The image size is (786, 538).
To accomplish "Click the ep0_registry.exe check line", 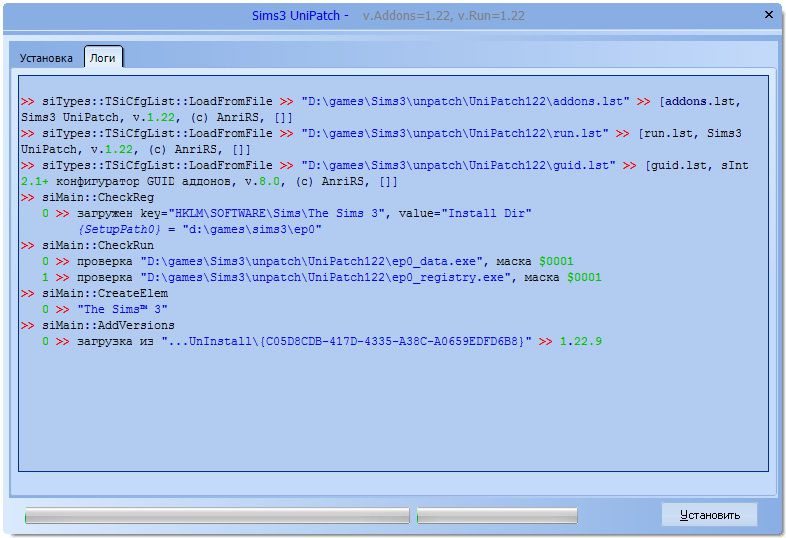I will coord(322,277).
